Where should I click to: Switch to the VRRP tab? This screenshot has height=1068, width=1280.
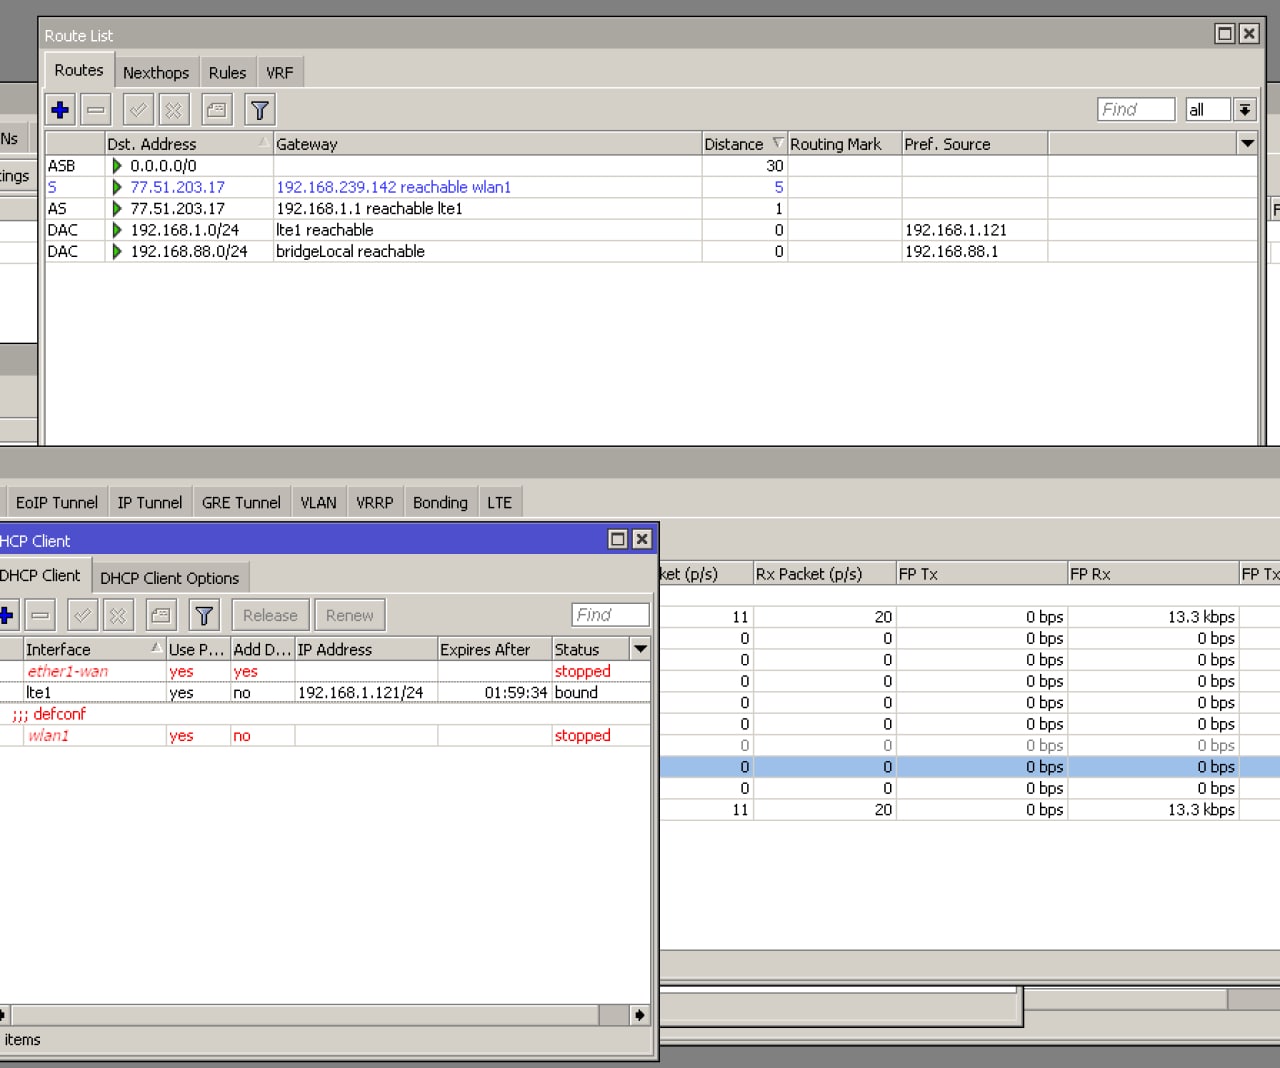pyautogui.click(x=375, y=502)
